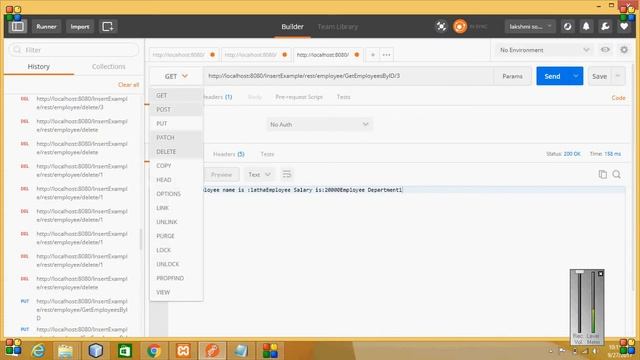
Task: Open Internet Explorer from taskbar
Action: click(38, 351)
